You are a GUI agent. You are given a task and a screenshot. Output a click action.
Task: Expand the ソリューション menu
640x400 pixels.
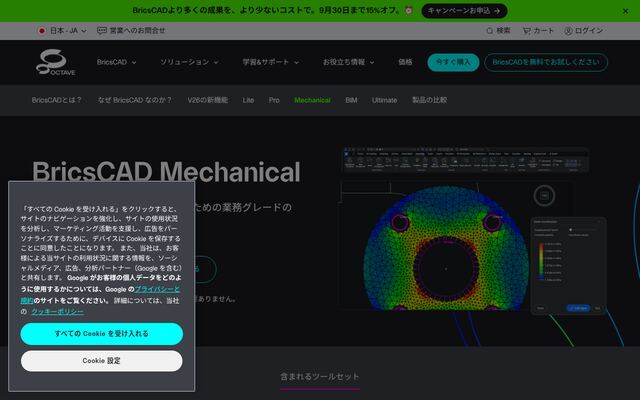[189, 62]
